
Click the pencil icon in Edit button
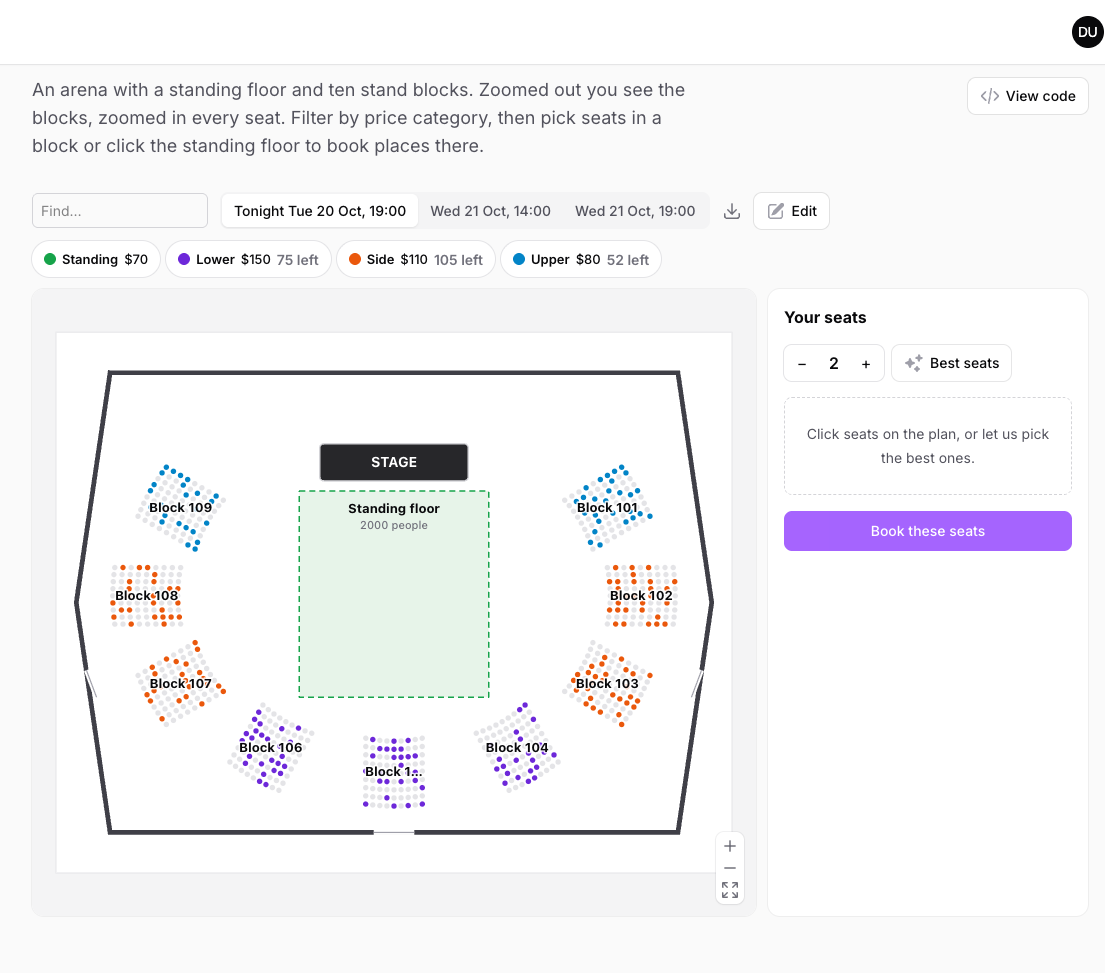click(776, 211)
